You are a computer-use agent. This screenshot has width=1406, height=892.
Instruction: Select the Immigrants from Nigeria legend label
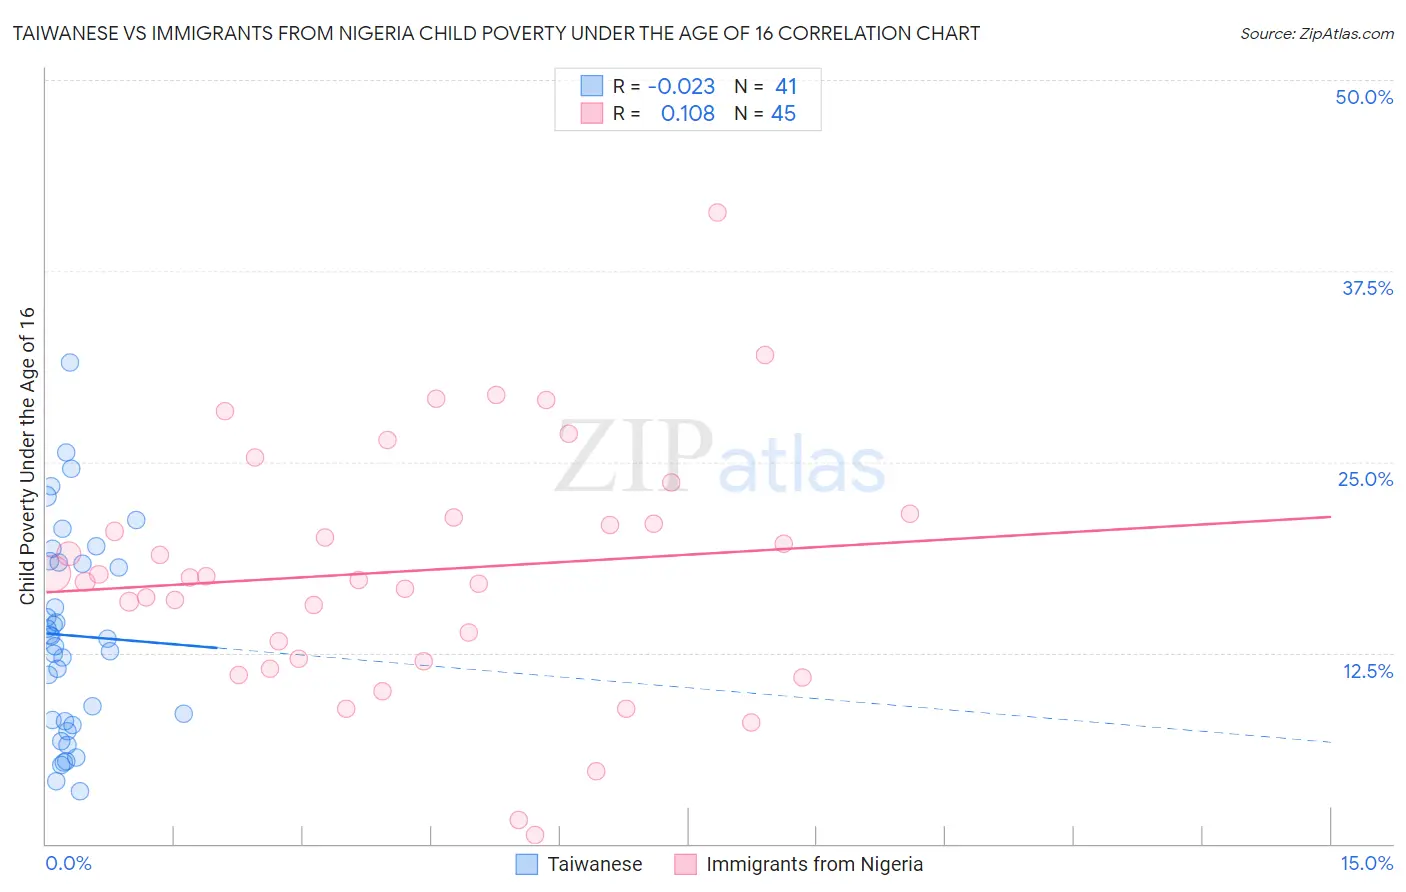(814, 864)
